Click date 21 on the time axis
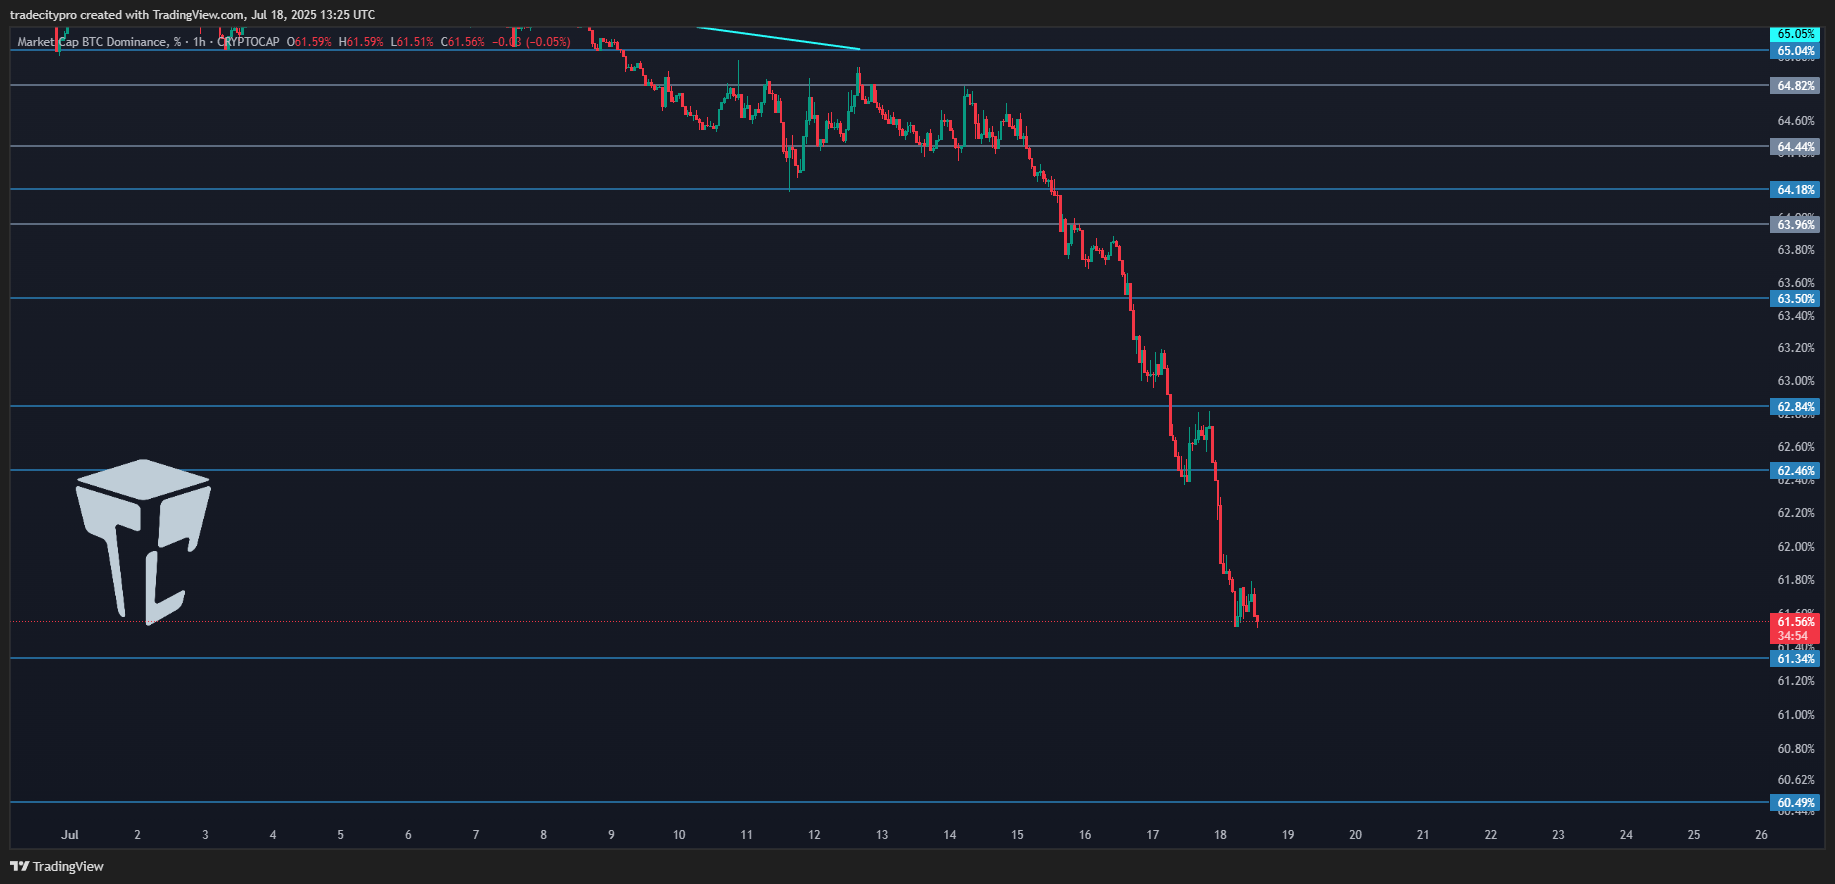The image size is (1835, 884). (1423, 835)
